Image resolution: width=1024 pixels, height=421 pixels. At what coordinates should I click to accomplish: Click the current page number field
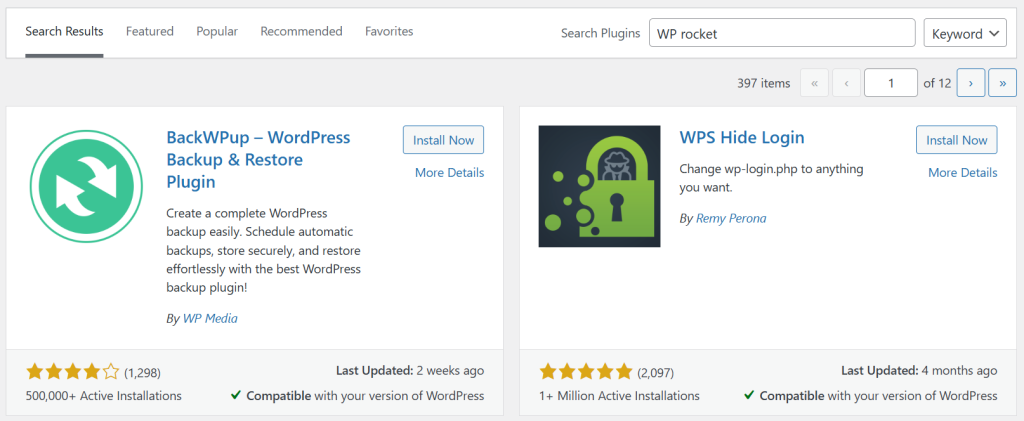(x=890, y=83)
